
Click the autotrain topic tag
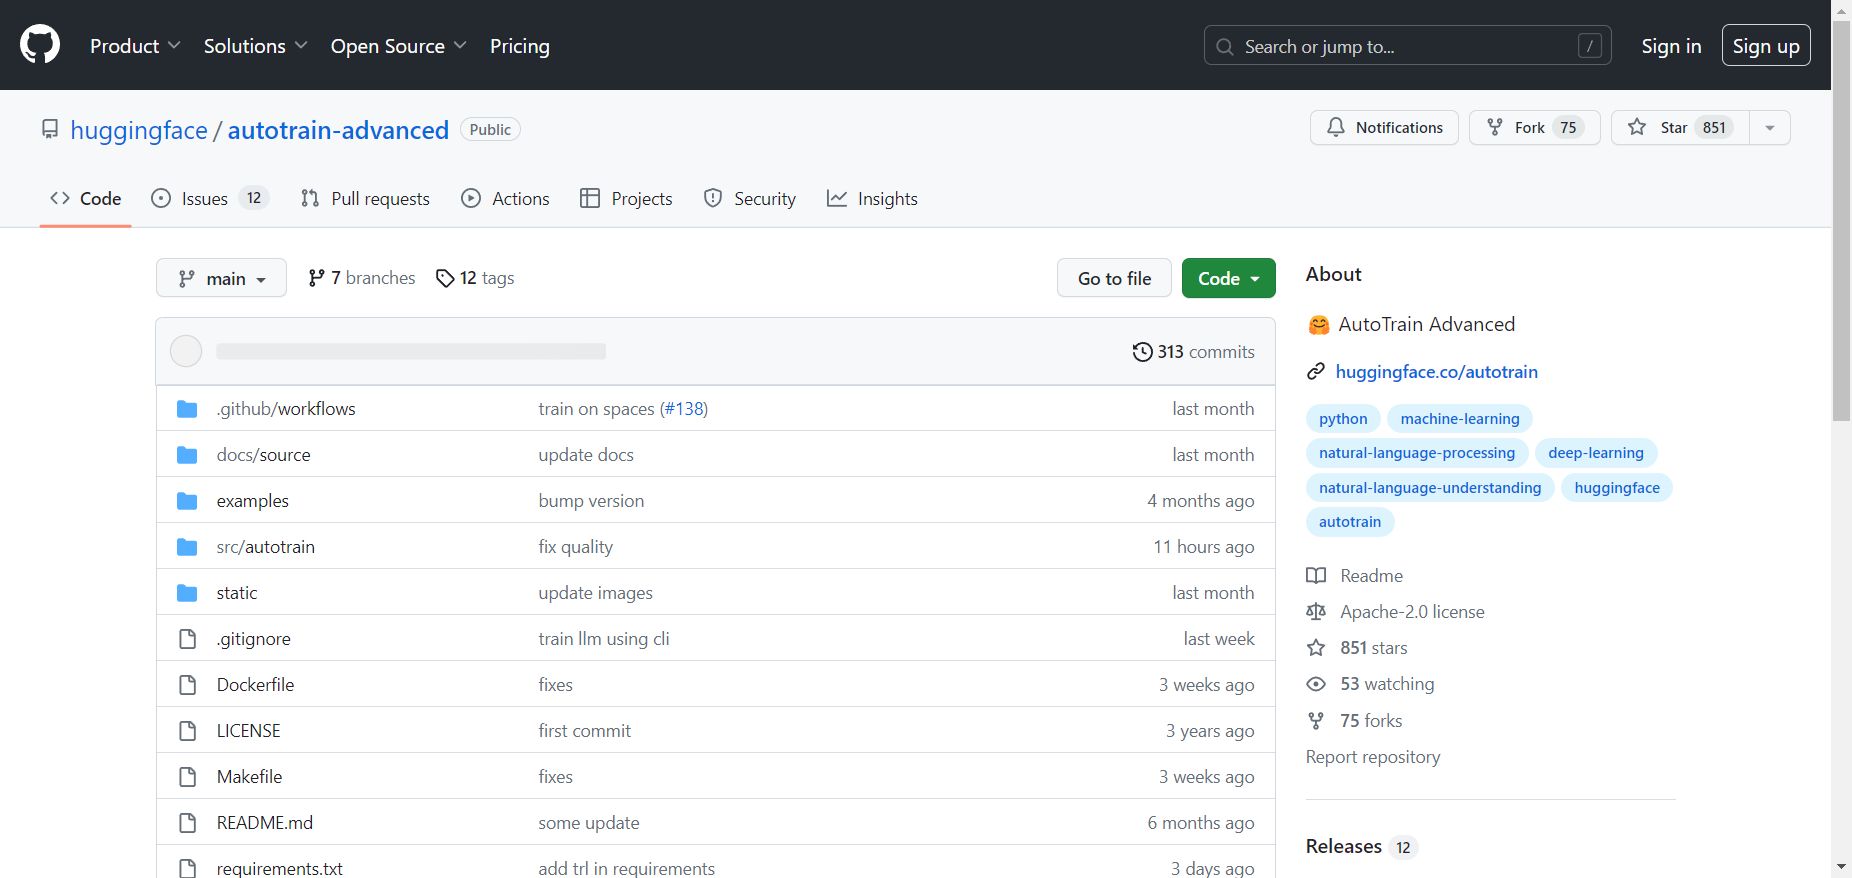pos(1350,522)
